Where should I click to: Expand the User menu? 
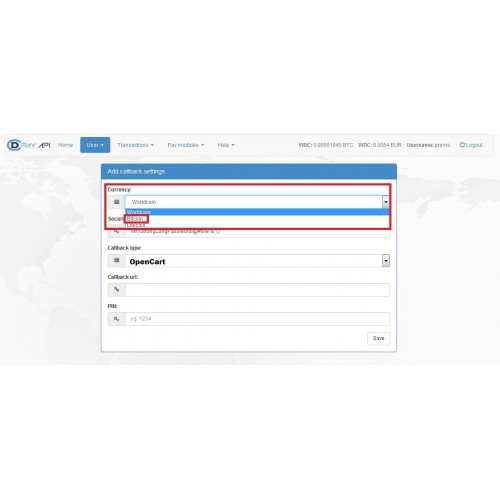[x=95, y=145]
